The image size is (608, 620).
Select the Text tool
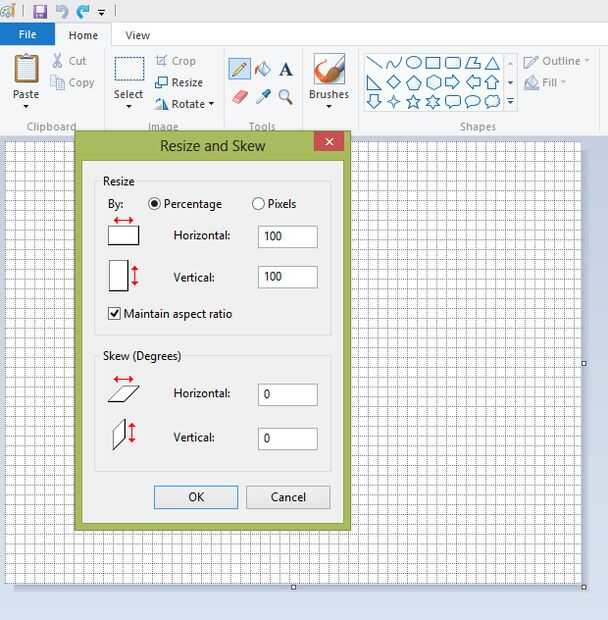285,69
